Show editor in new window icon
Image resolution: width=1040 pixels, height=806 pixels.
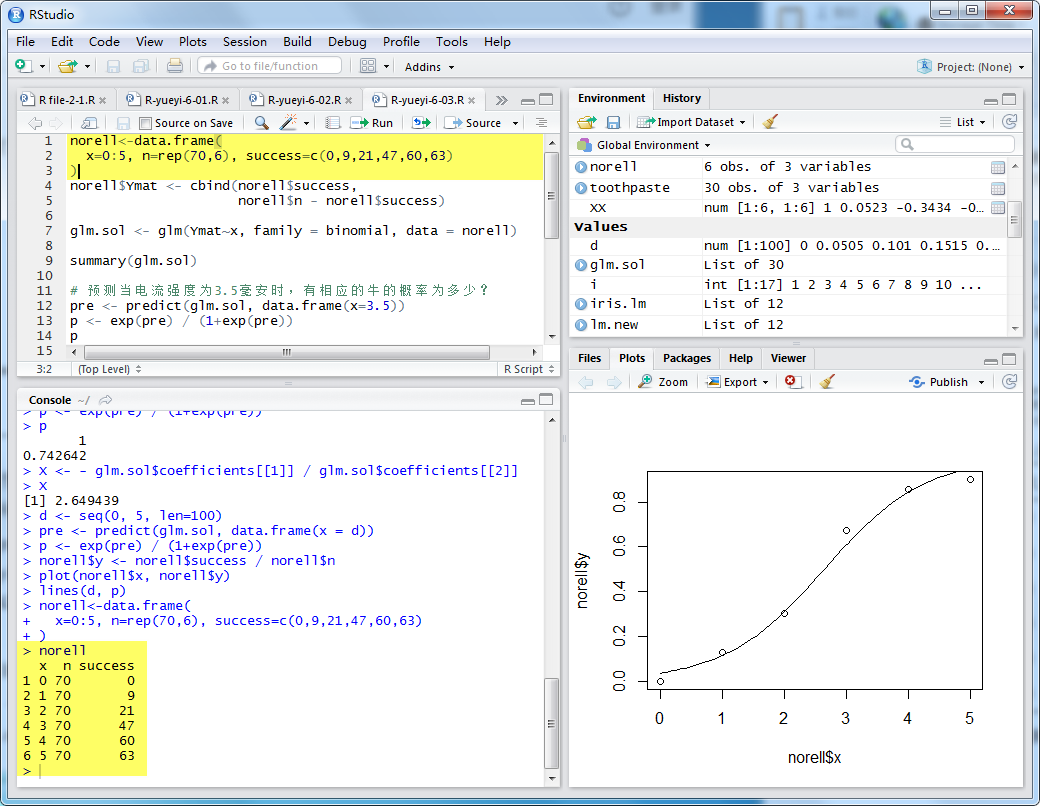pos(89,123)
